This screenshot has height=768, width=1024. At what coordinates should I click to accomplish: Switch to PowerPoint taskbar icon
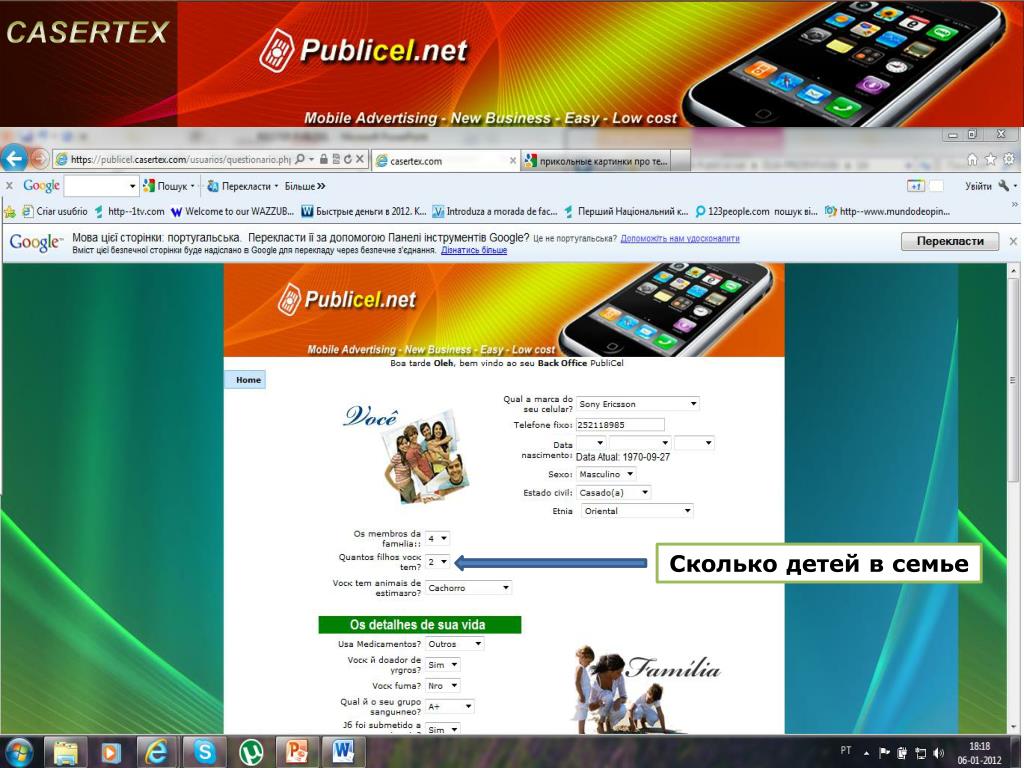coord(297,752)
